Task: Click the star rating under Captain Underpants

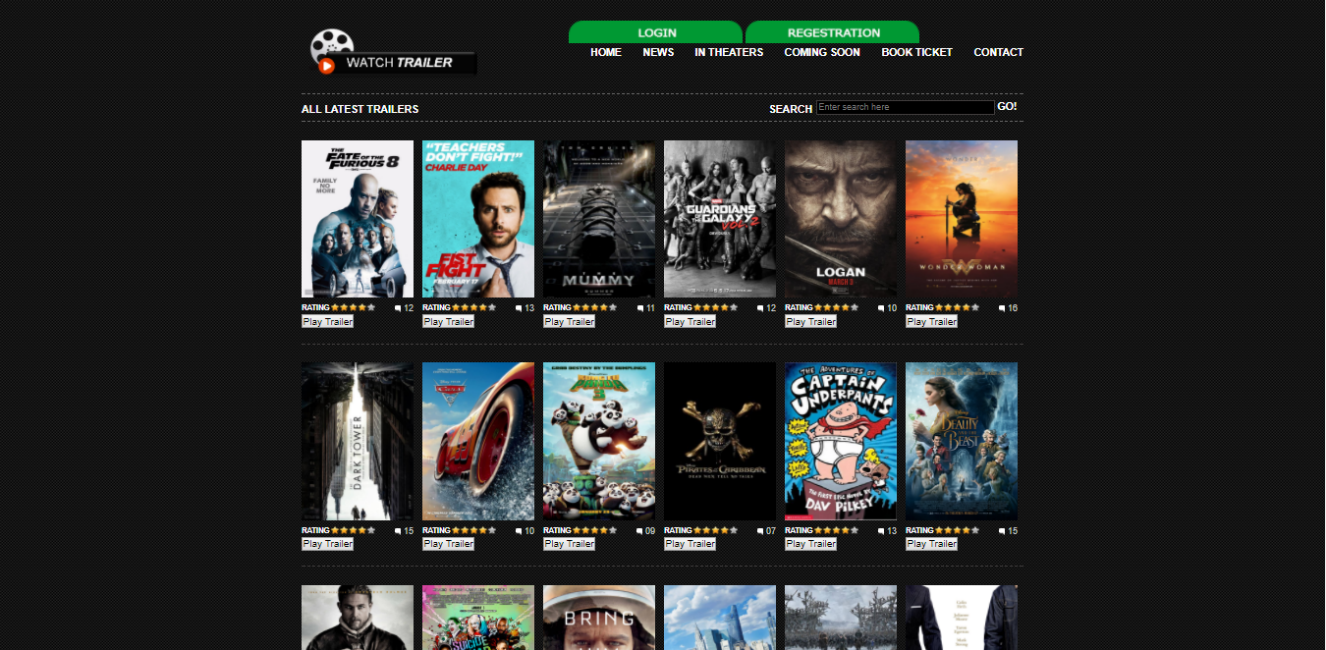Action: [836, 531]
